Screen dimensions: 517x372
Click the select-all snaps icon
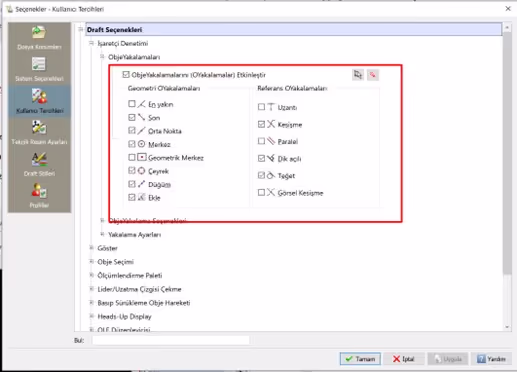pos(358,75)
